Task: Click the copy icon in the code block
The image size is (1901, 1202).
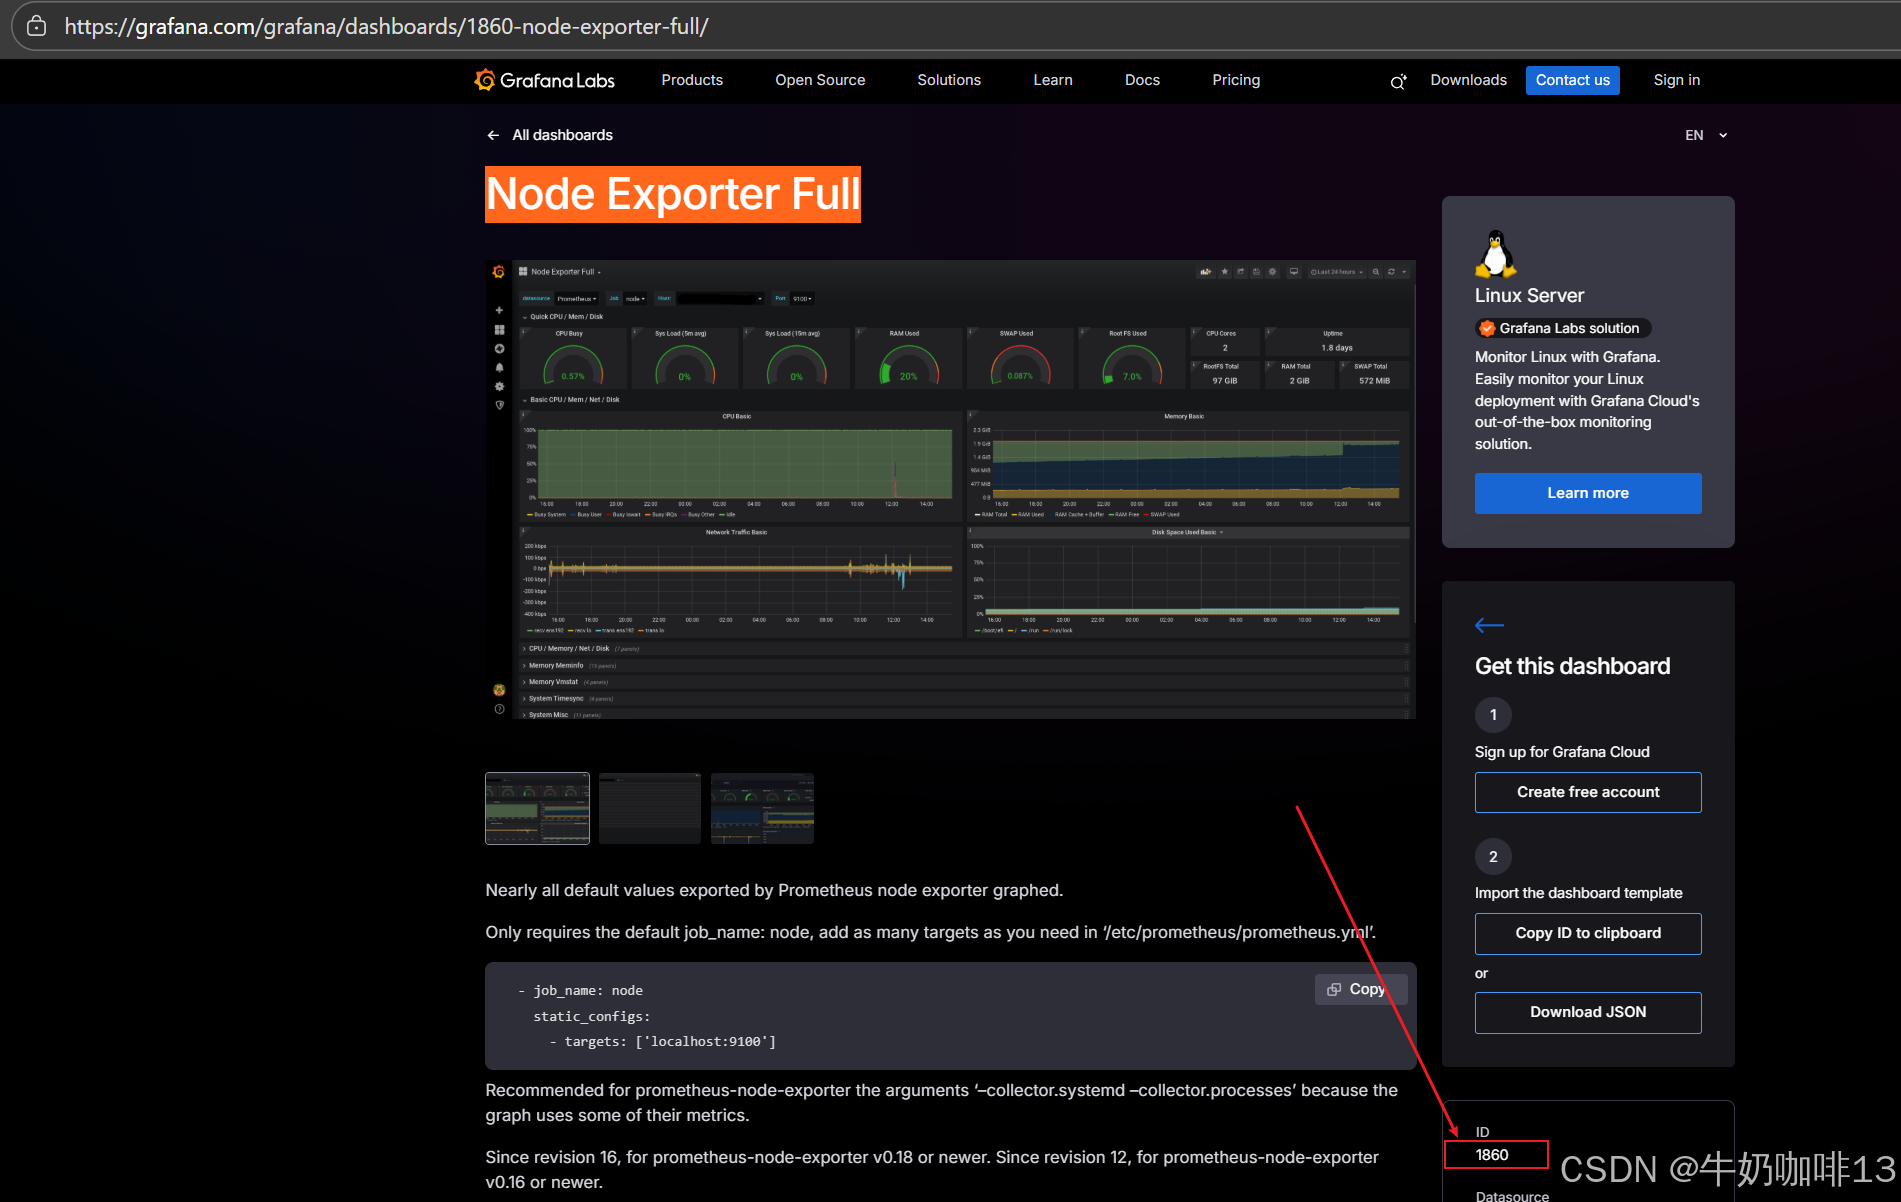Action: point(1334,989)
